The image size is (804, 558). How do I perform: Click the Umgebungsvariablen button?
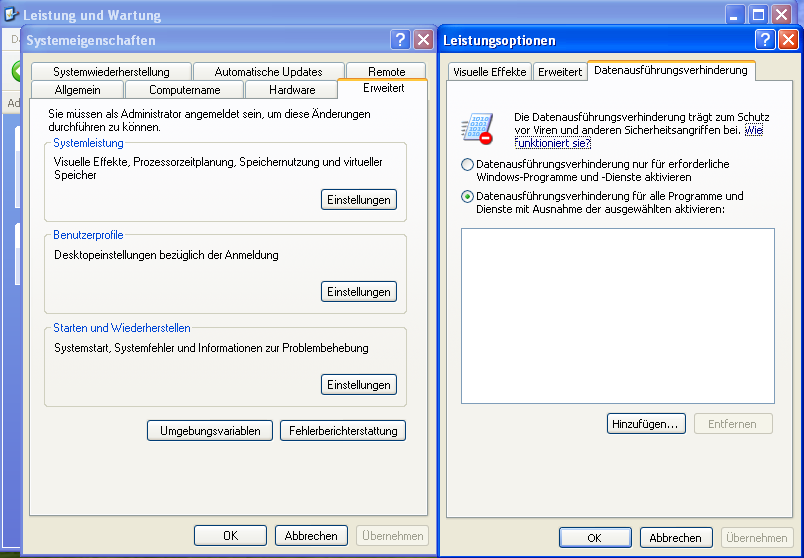tap(210, 431)
